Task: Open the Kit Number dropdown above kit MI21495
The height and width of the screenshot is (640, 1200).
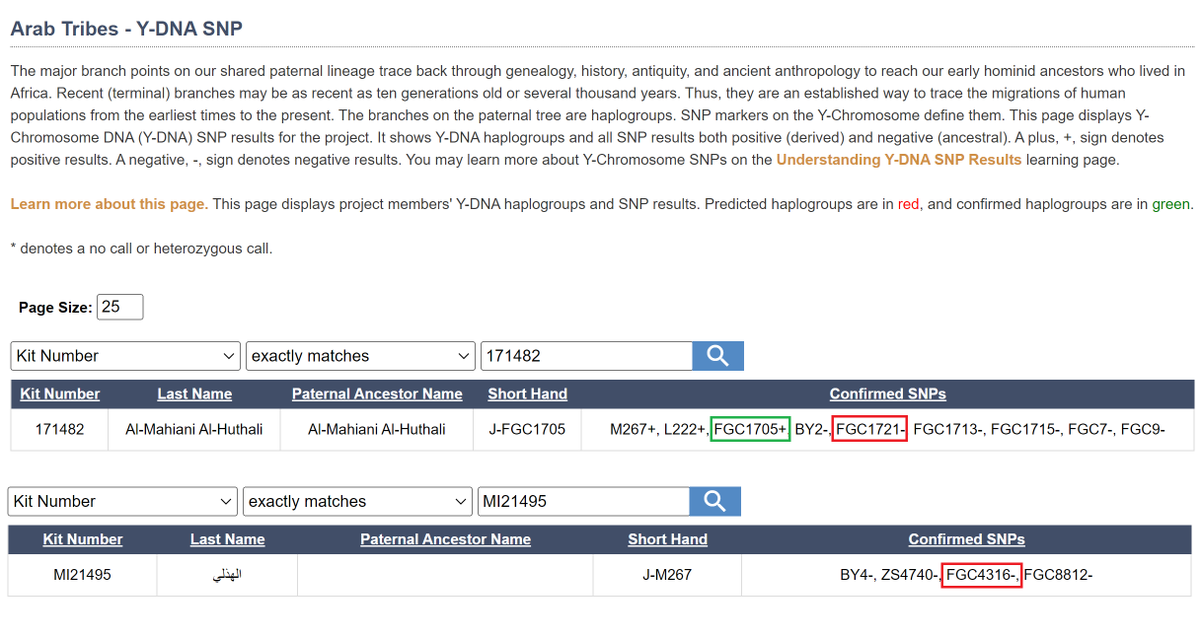Action: (123, 501)
